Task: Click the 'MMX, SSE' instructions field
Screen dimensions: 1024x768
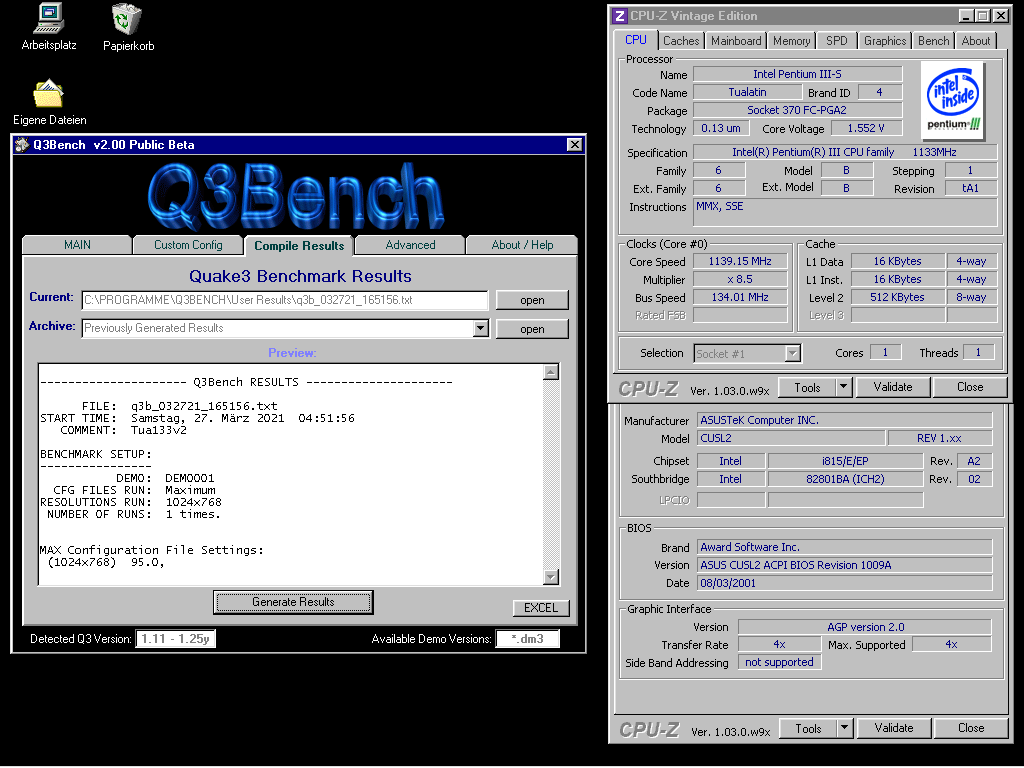Action: tap(844, 212)
